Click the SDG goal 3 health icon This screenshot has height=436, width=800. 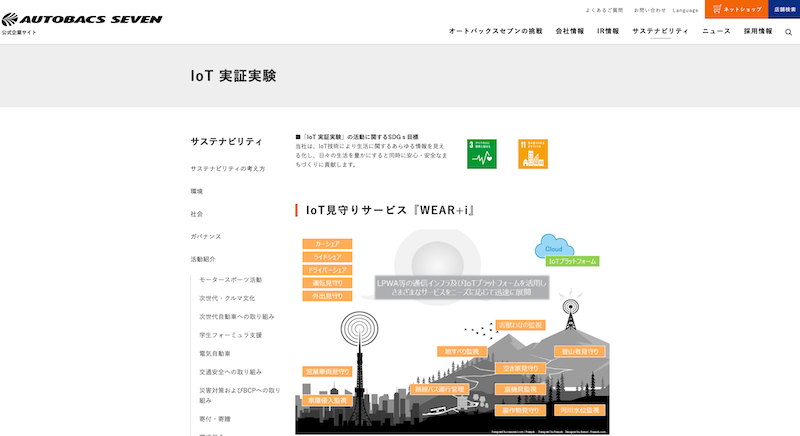482,154
